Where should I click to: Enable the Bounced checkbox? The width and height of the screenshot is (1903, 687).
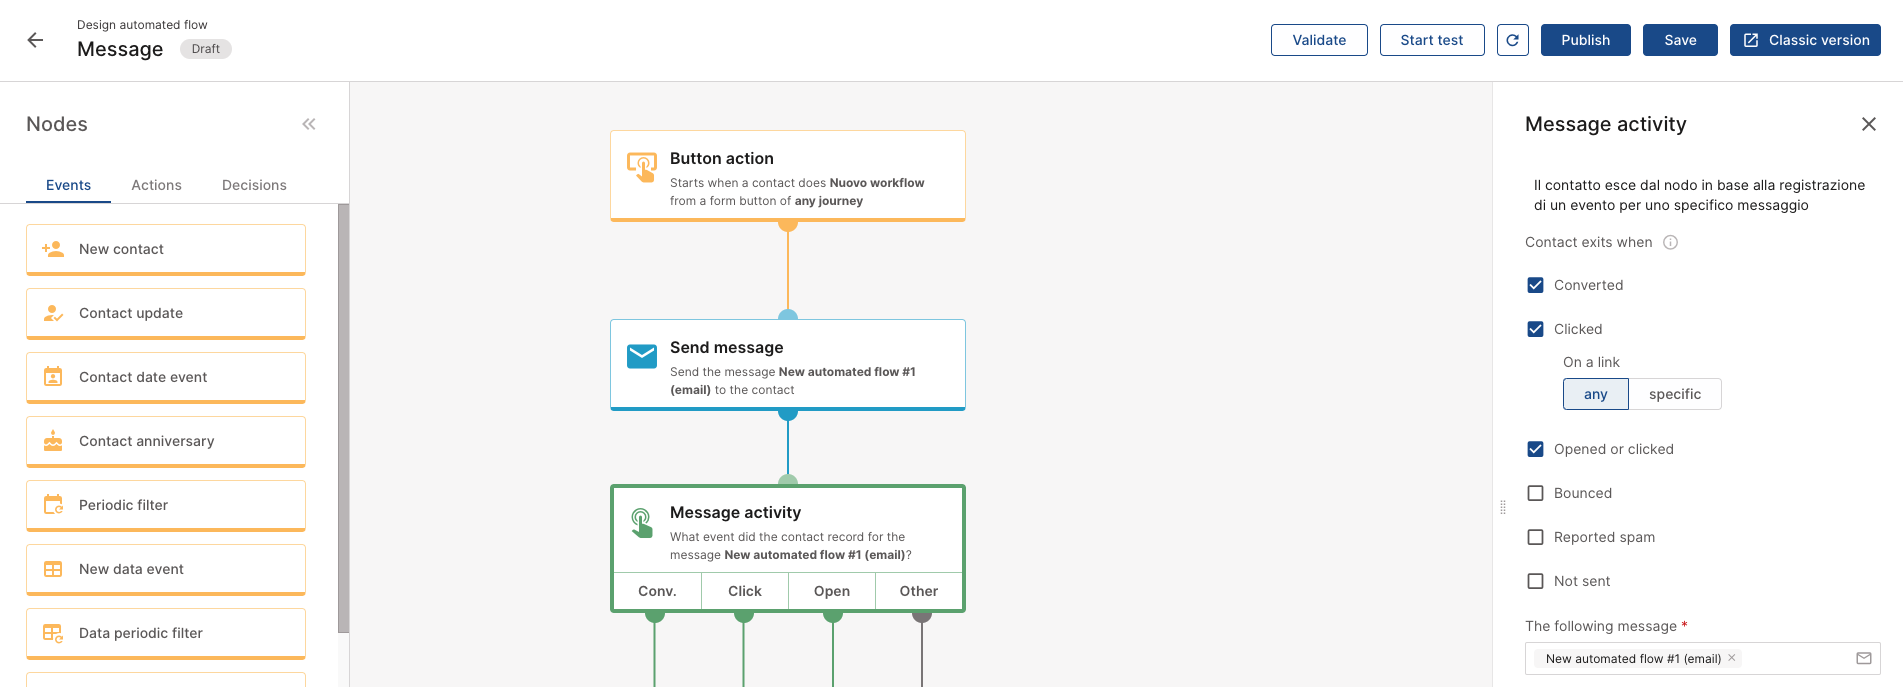point(1535,493)
